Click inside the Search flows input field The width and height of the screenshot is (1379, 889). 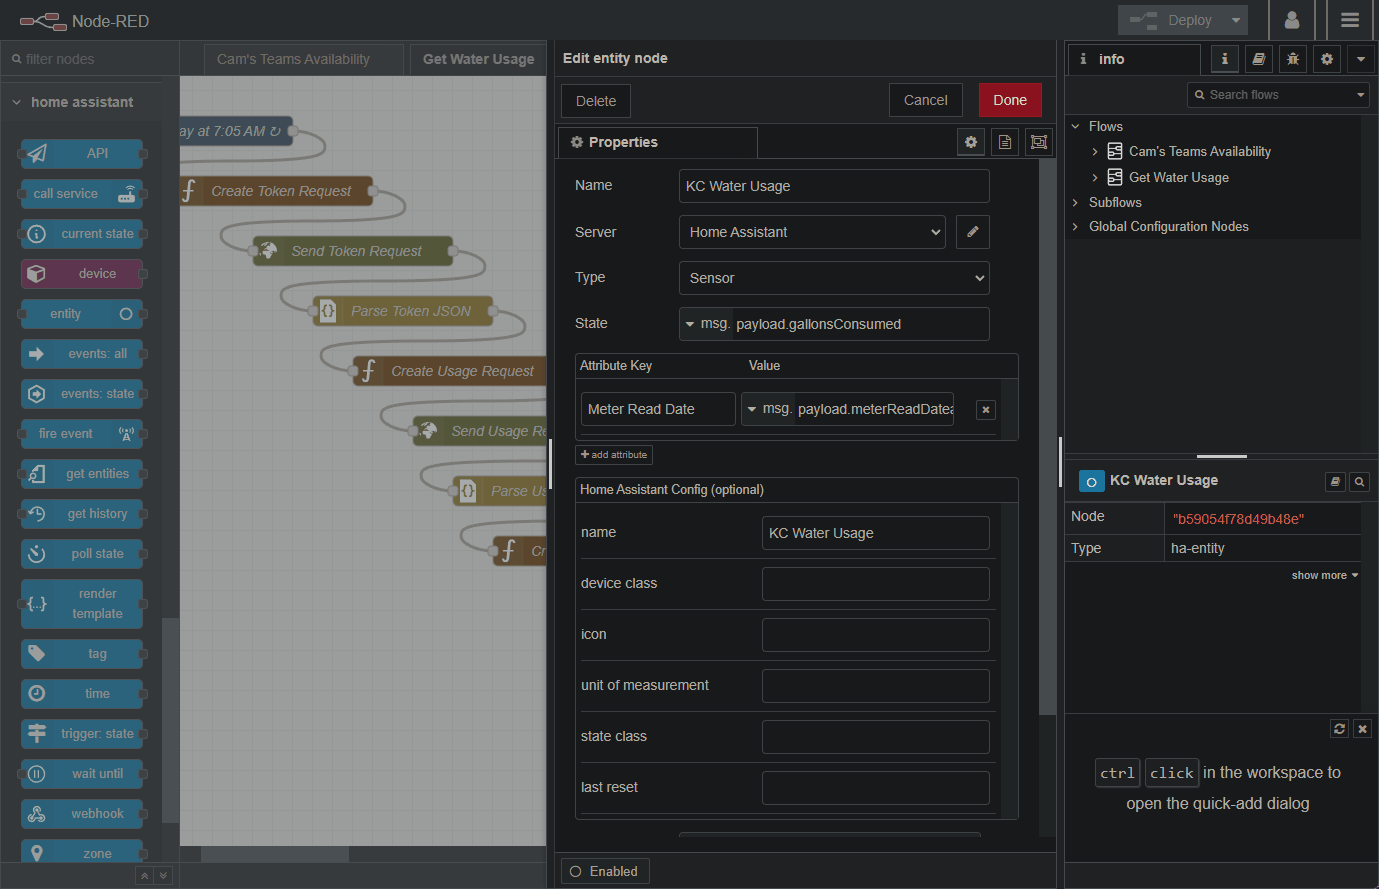pos(1270,94)
